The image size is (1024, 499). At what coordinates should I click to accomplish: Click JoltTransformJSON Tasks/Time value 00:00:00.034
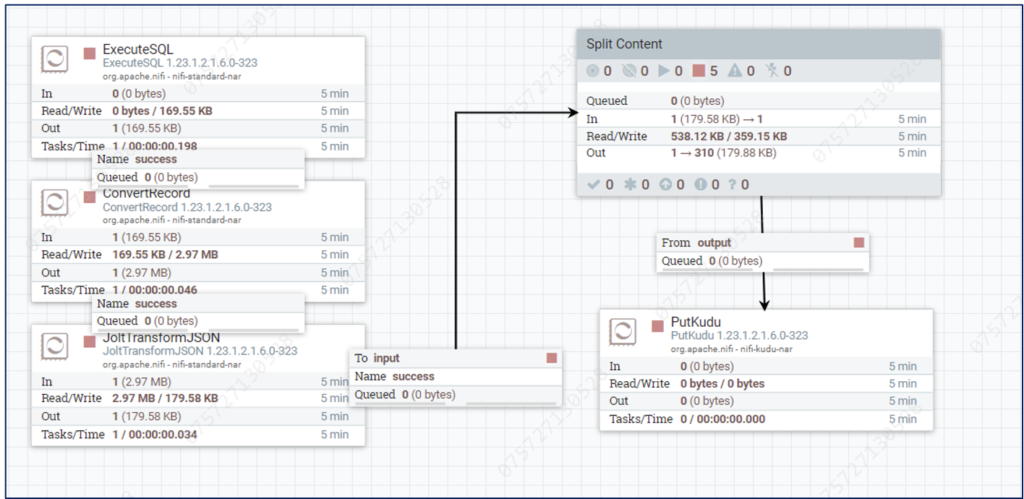point(162,434)
